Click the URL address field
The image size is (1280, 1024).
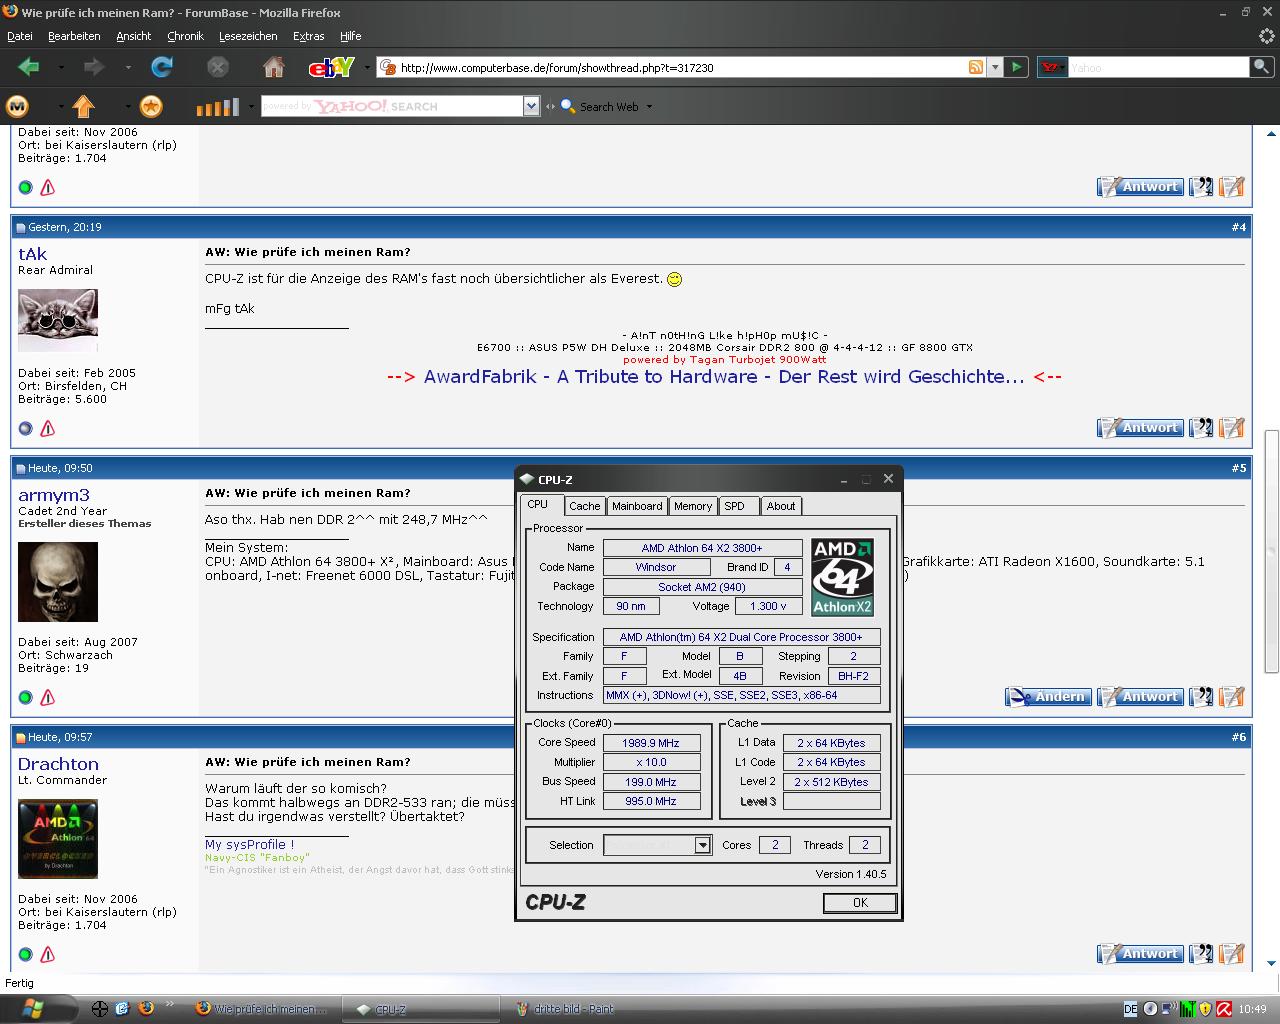pyautogui.click(x=680, y=68)
